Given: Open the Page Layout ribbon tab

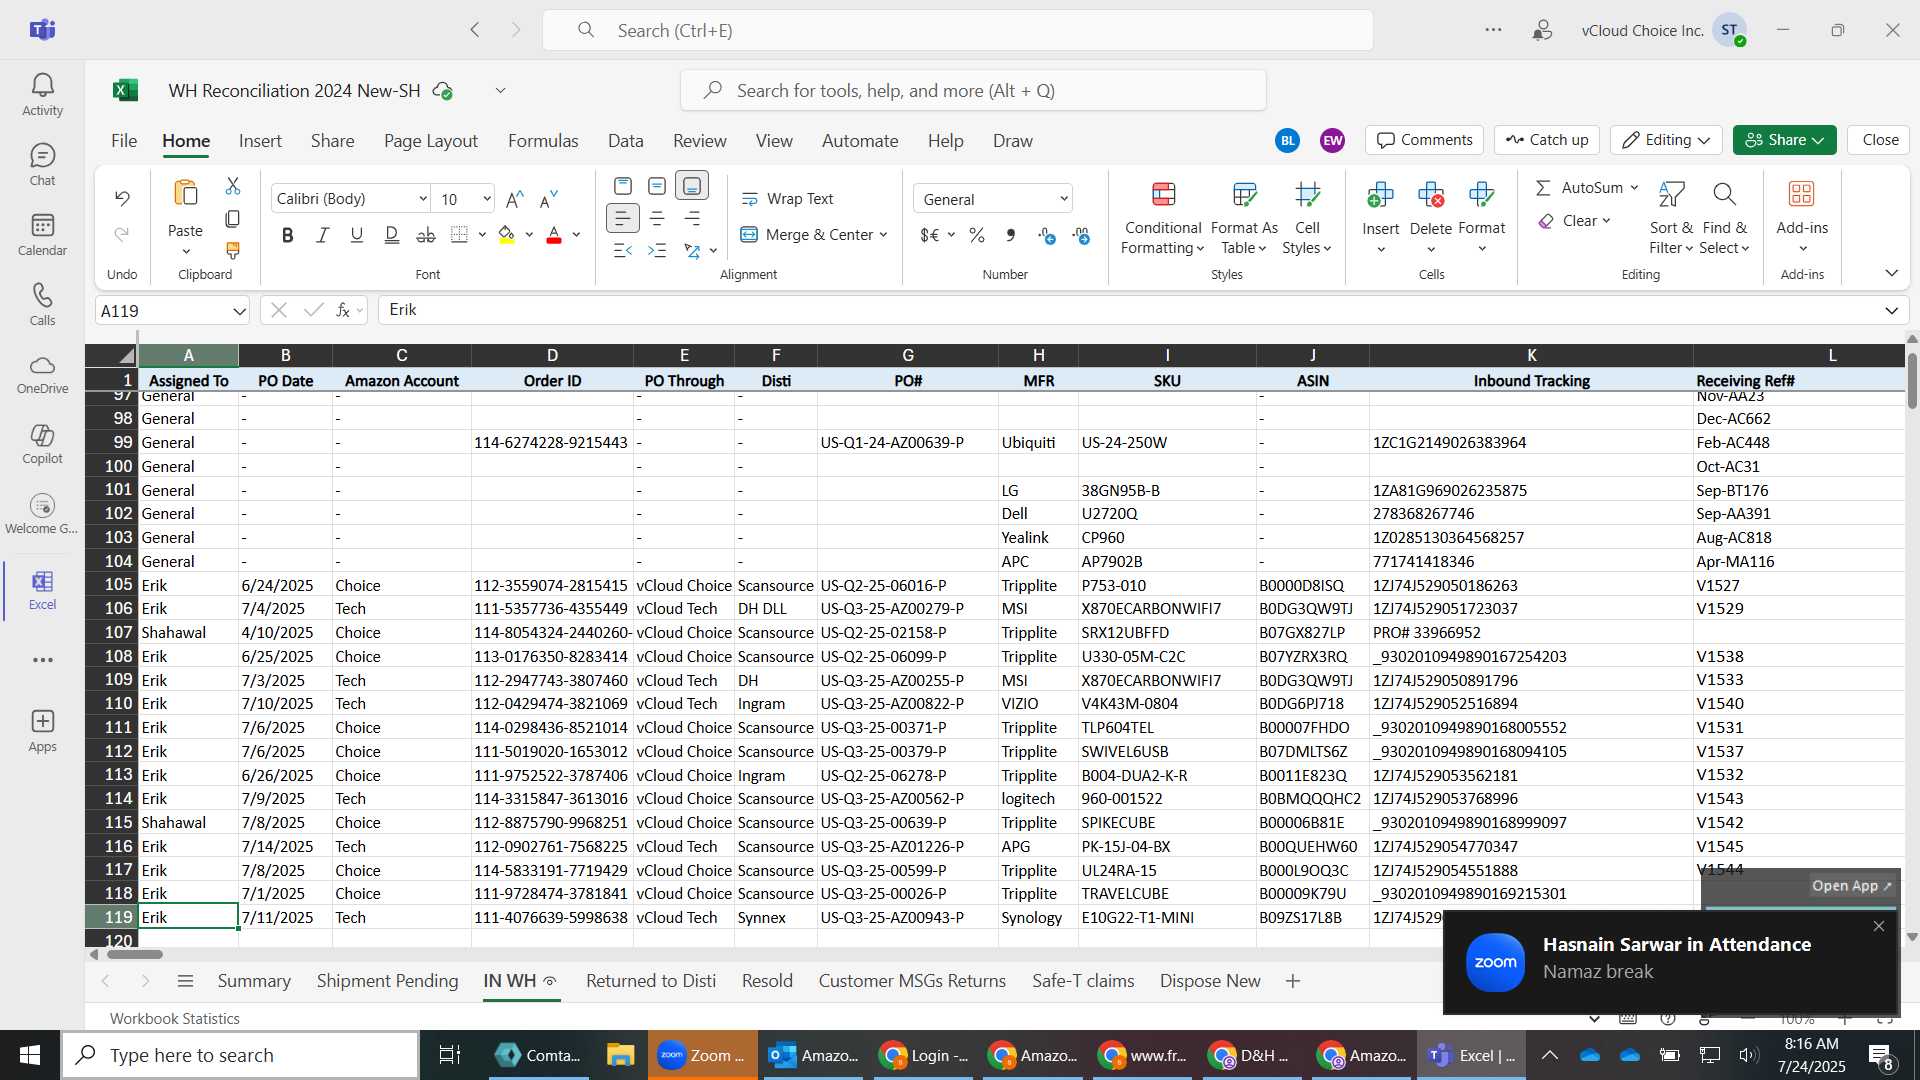Looking at the screenshot, I should 431,141.
